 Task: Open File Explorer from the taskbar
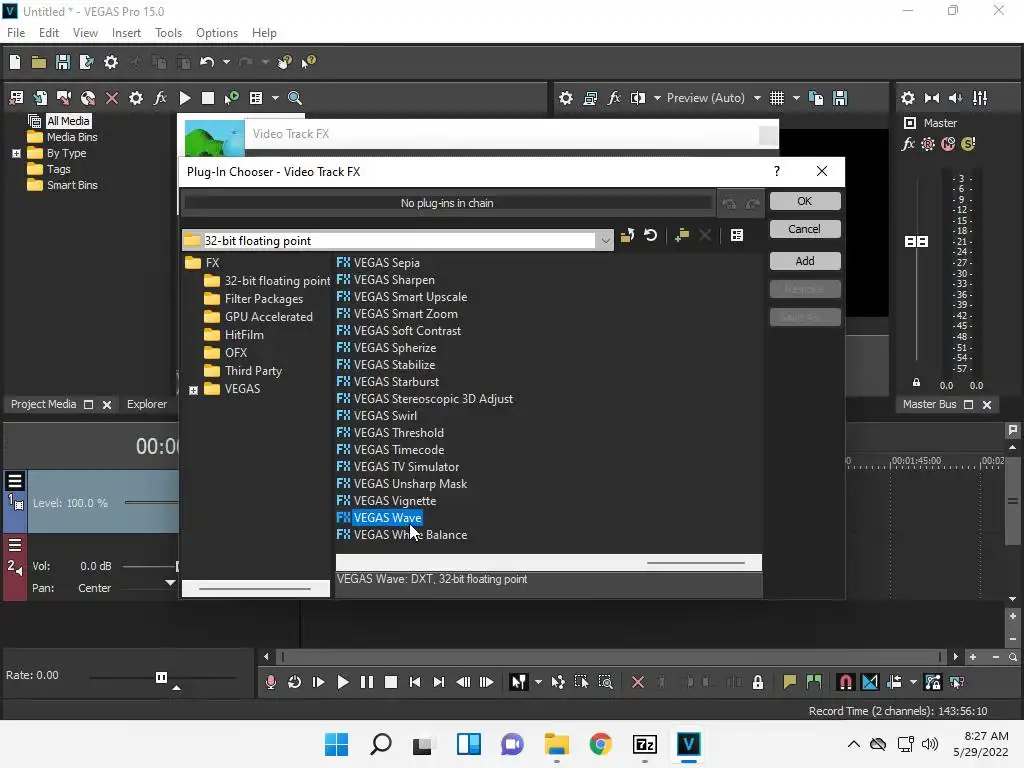(x=556, y=744)
